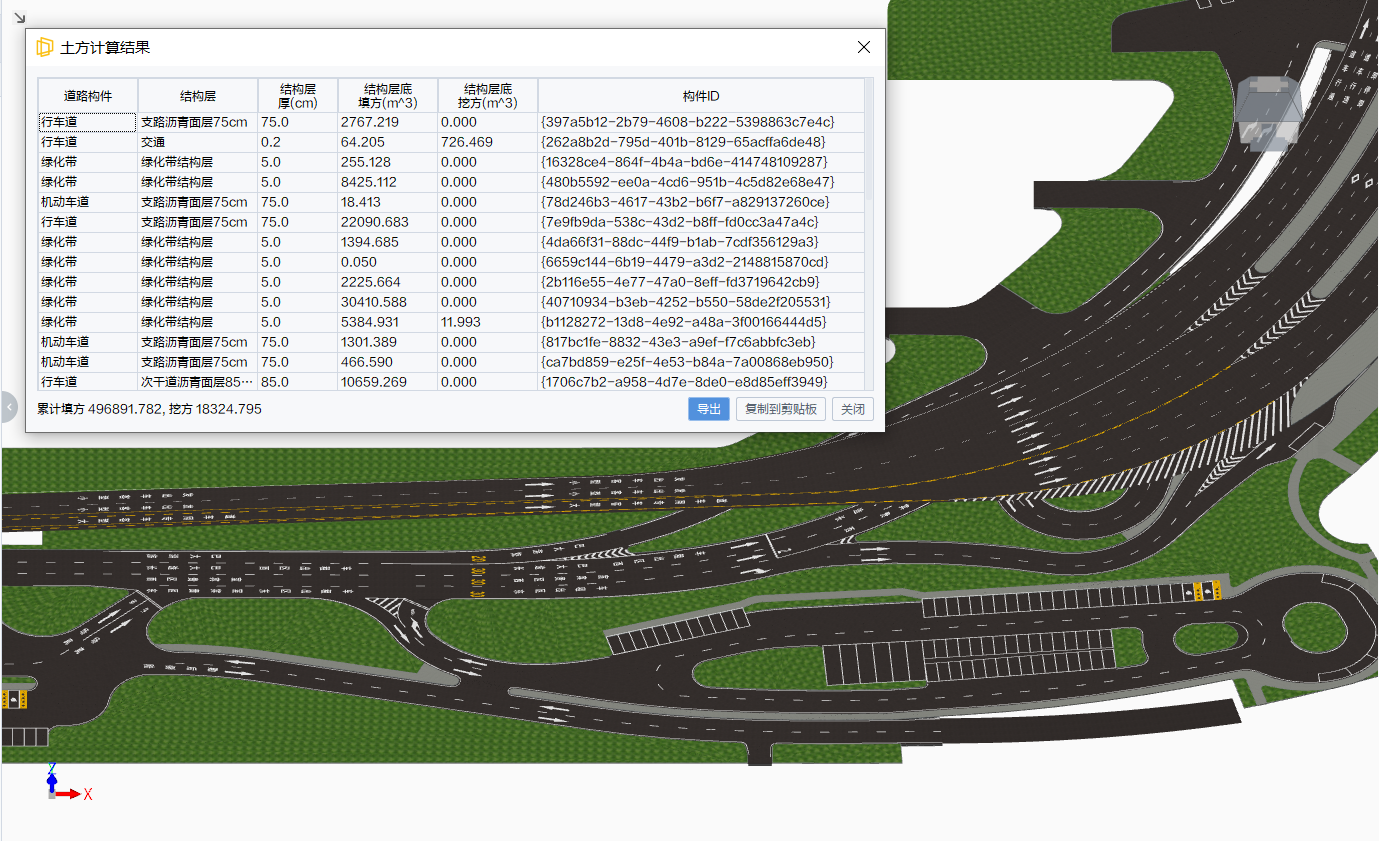Close the 土方计算结果 dialog with X
This screenshot has width=1379, height=841.
tap(864, 47)
